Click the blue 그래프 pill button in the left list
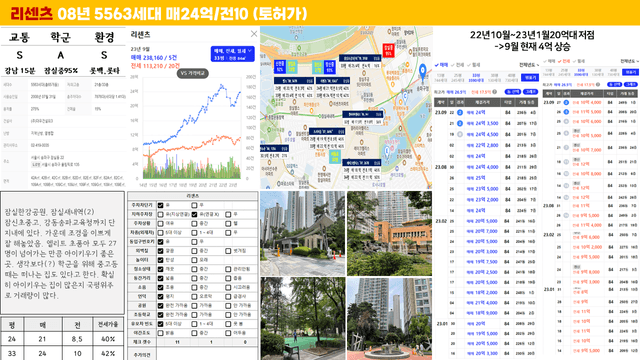Screen dimensions: 640x360 coord(531,92)
